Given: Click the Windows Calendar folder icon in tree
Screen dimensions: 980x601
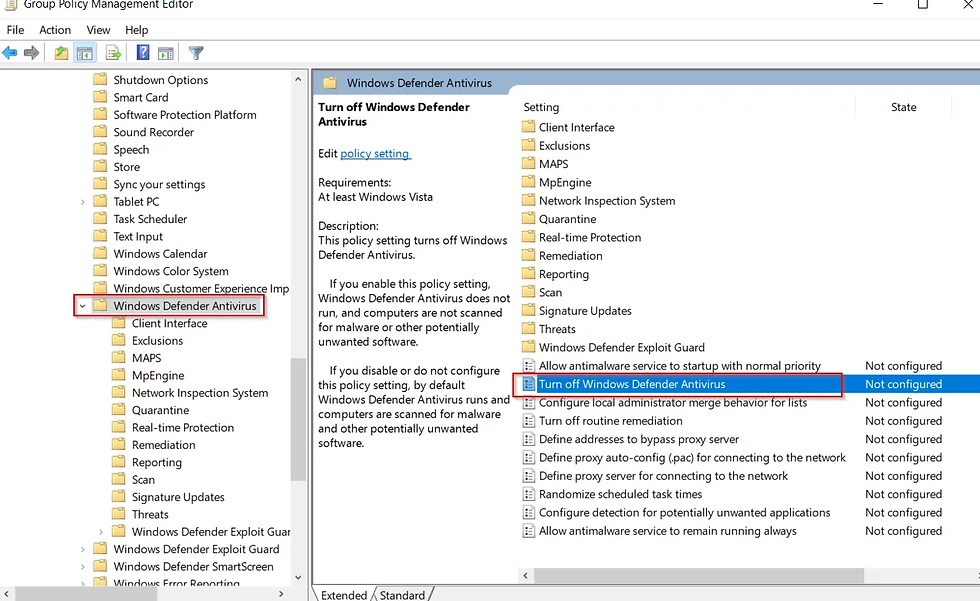Looking at the screenshot, I should click(100, 253).
